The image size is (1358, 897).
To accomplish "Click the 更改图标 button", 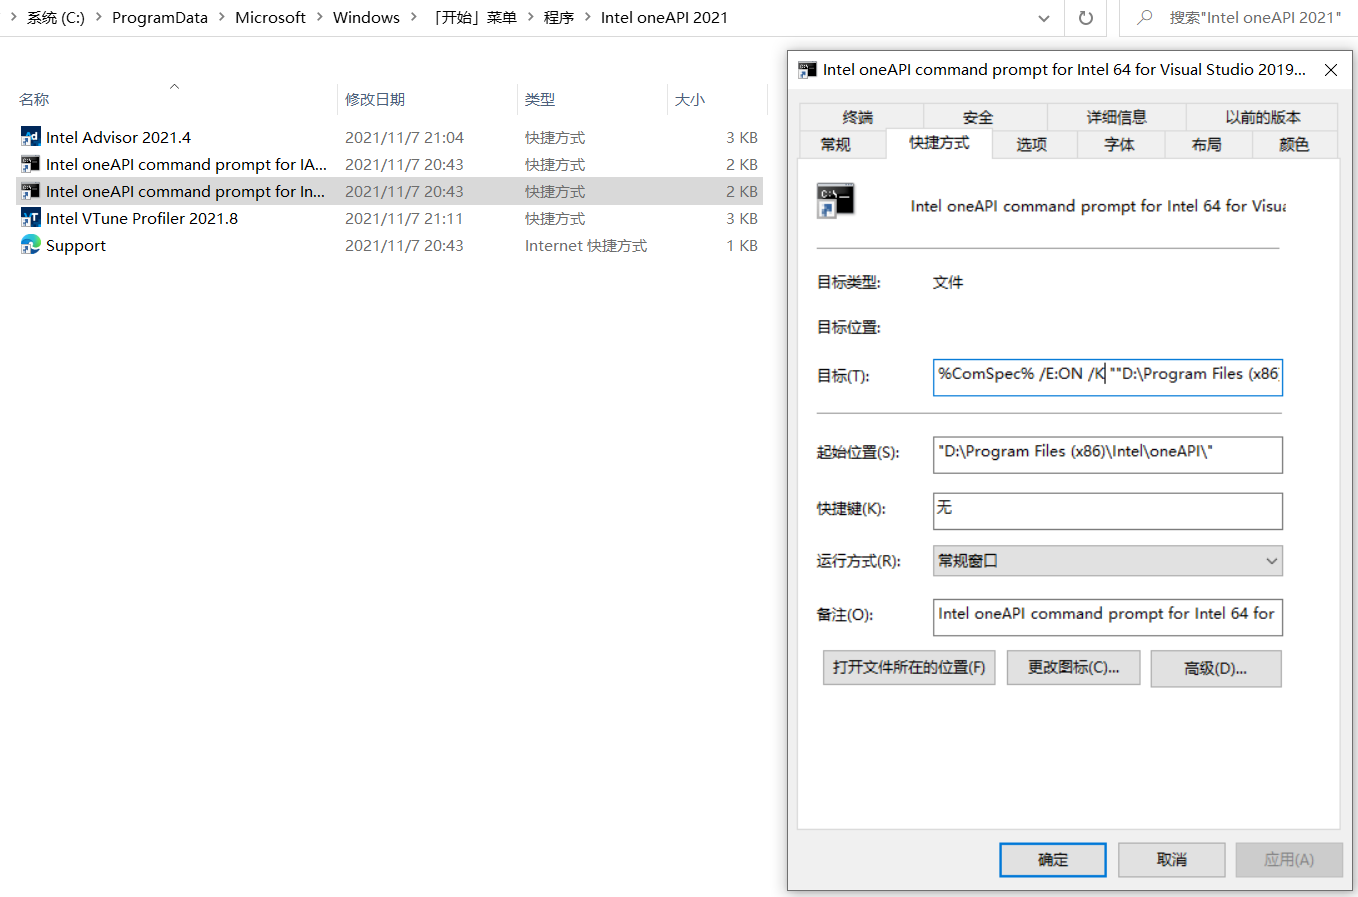I will [1073, 668].
